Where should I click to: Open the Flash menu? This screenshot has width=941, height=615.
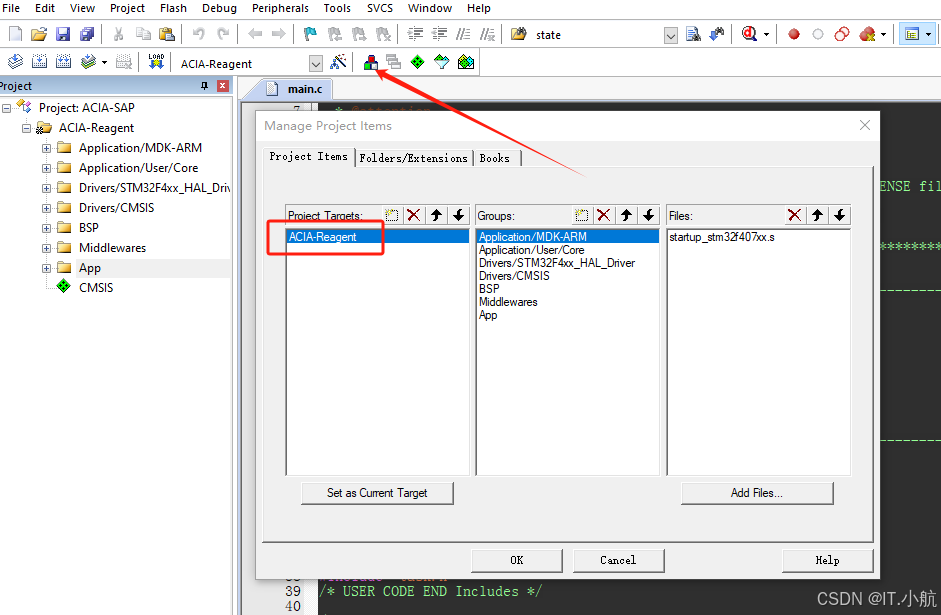click(173, 8)
